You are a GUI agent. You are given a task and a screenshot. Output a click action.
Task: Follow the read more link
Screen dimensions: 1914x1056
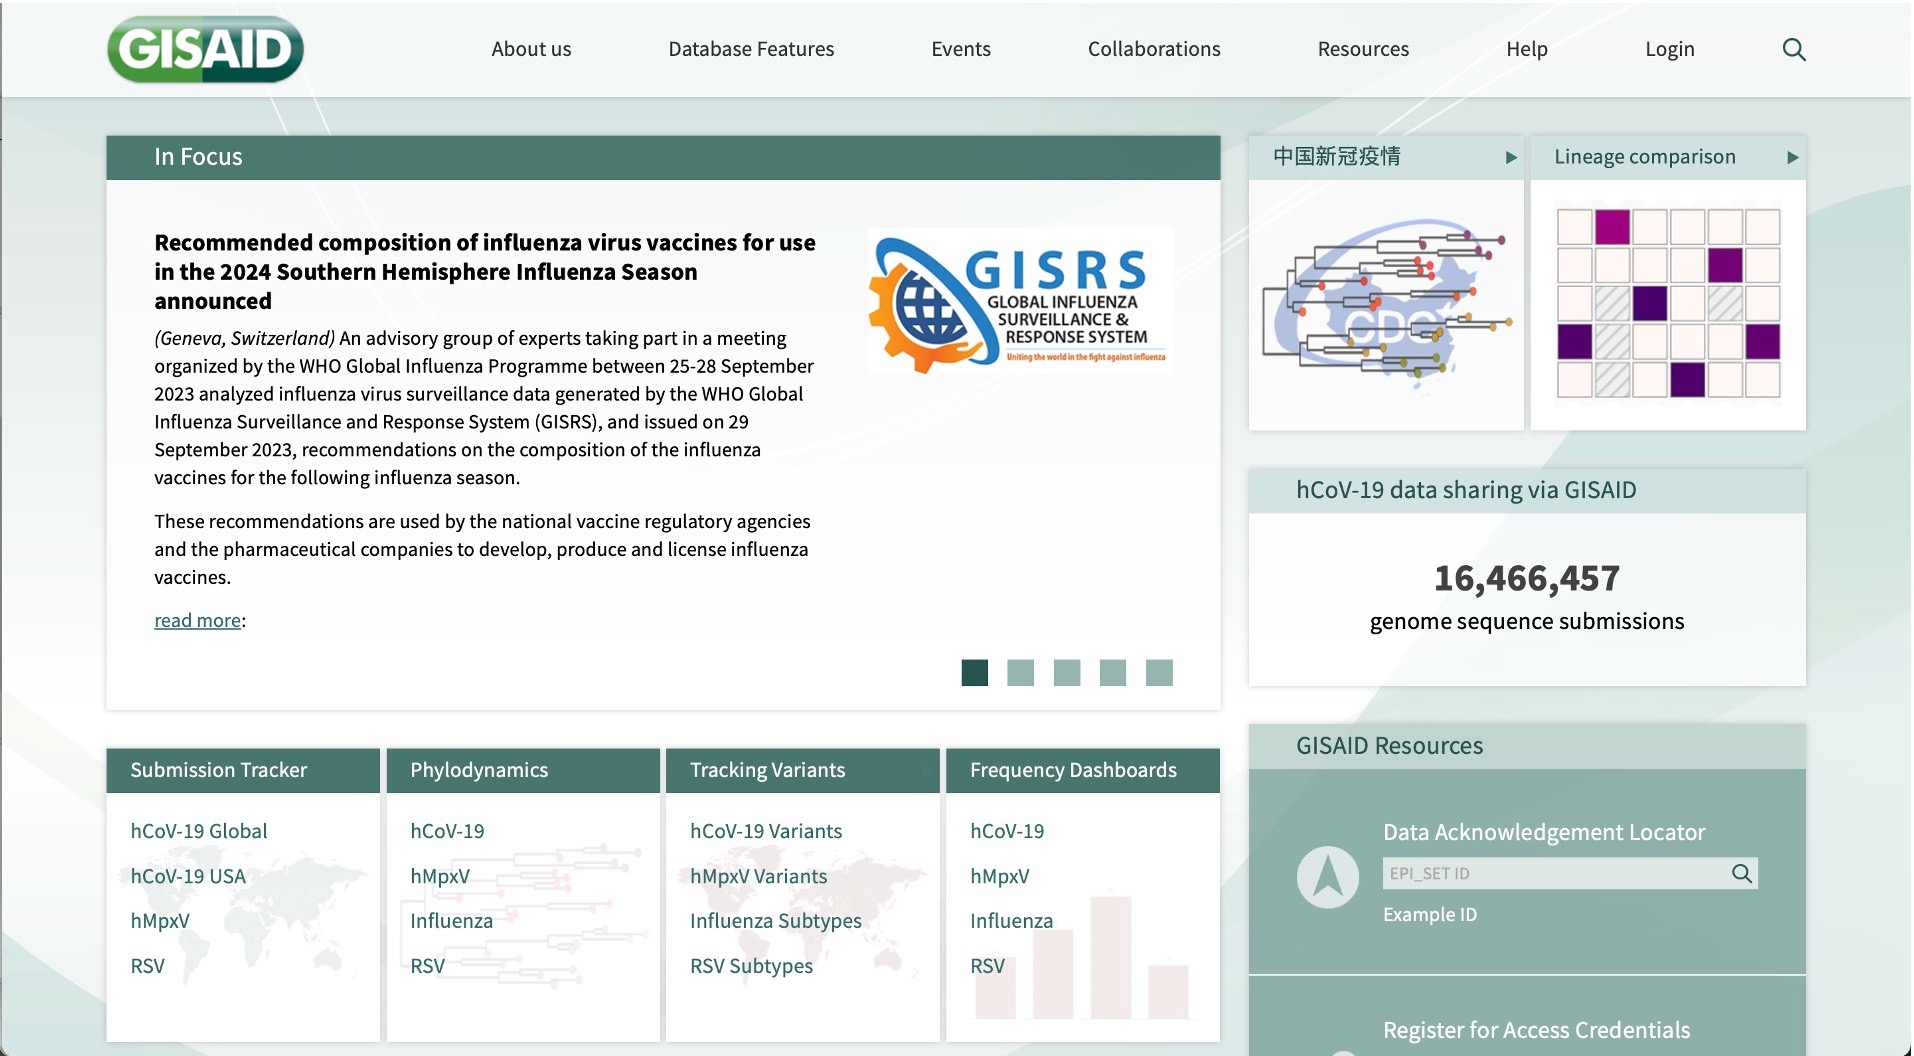click(197, 621)
